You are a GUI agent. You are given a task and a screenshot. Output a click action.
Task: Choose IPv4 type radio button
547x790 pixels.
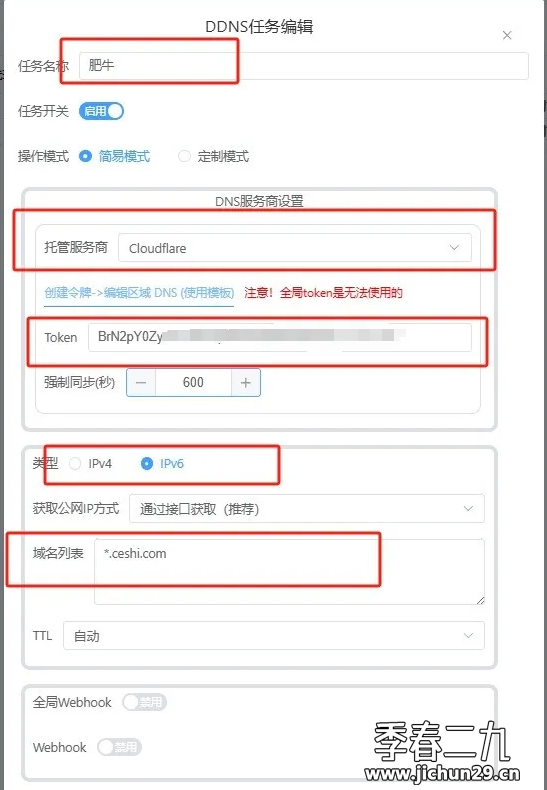coord(75,464)
